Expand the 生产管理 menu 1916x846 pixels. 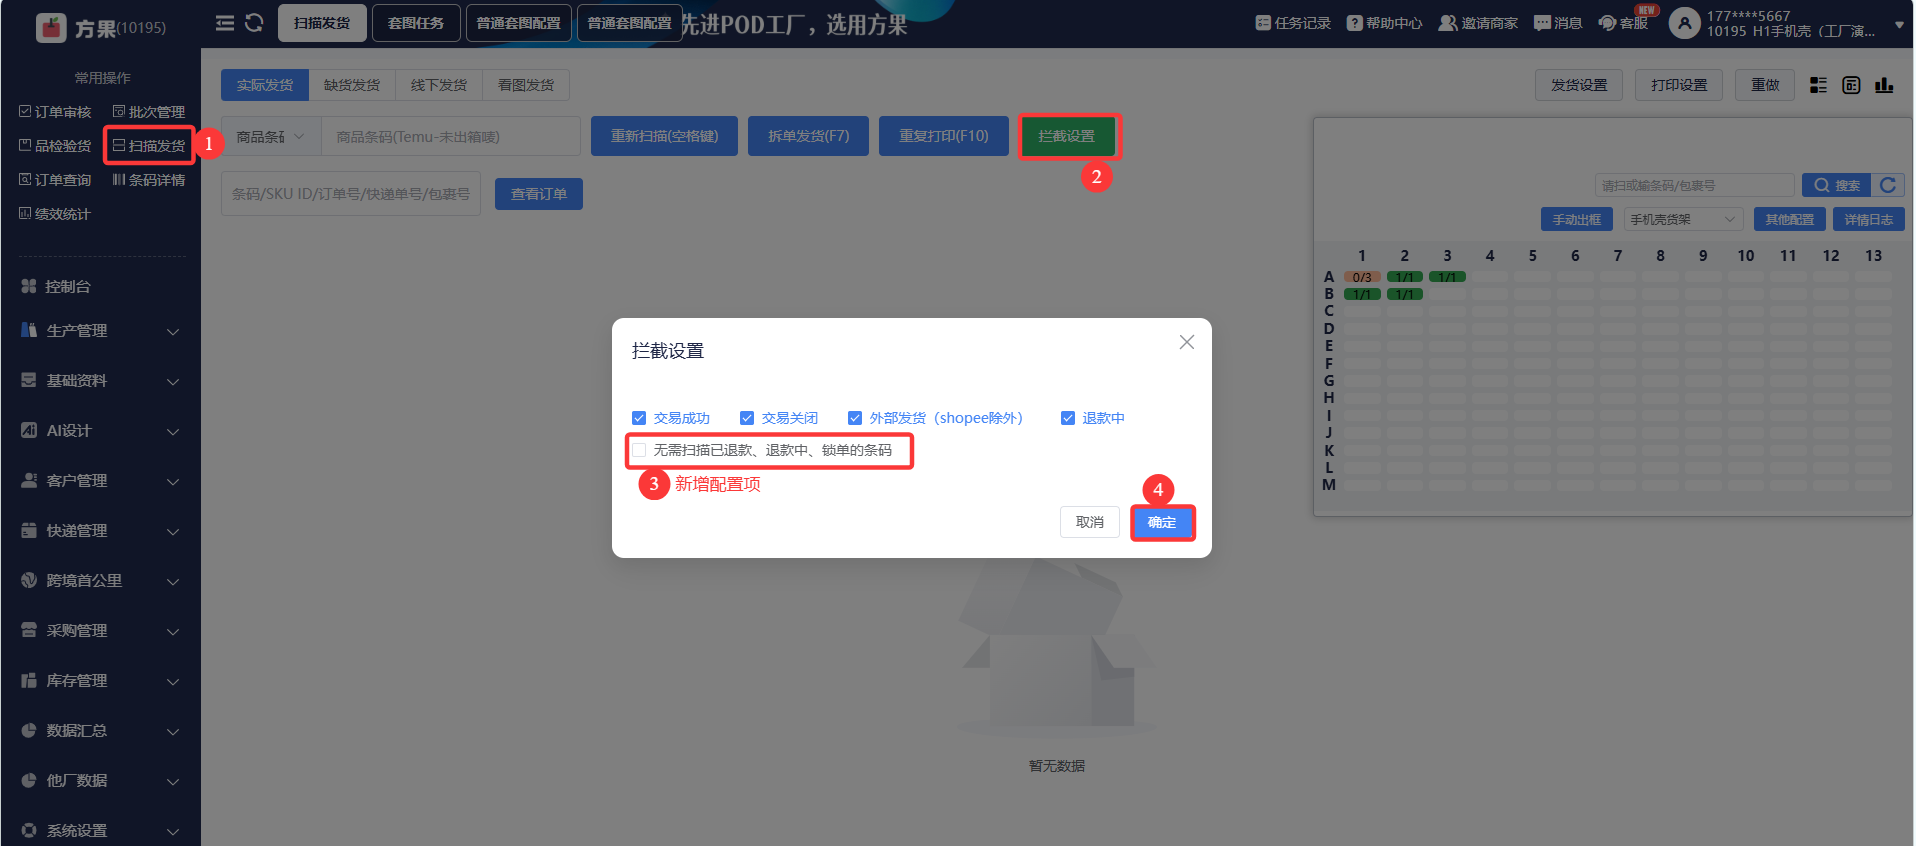[x=100, y=331]
